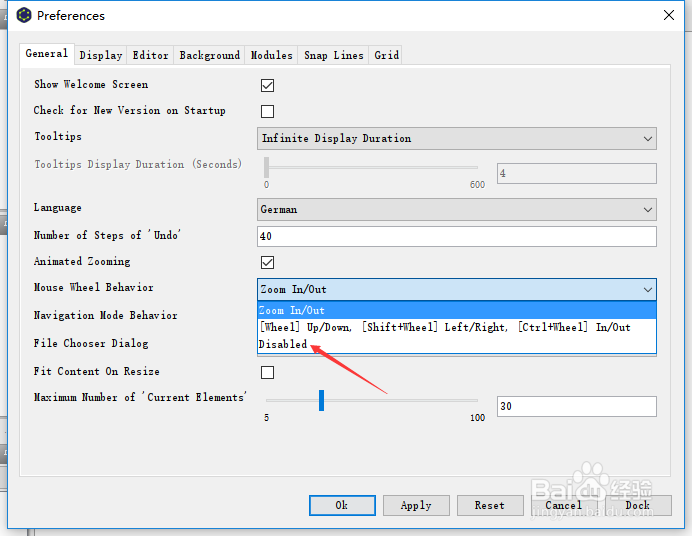Click the File Chooser Dialog label
692x536 pixels.
91,343
